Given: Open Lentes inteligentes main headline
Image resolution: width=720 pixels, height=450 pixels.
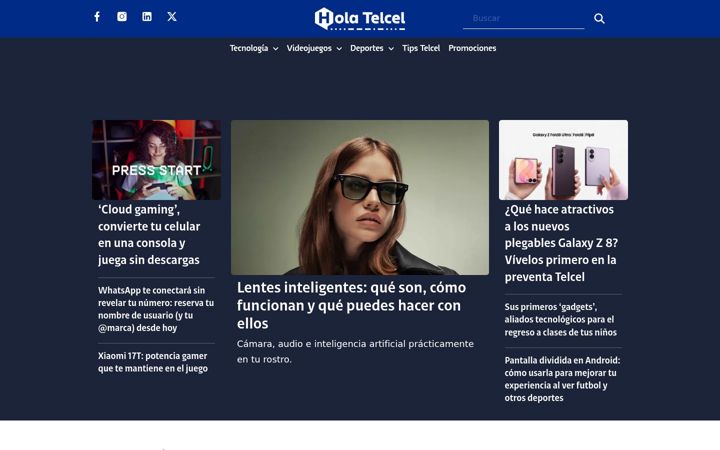Looking at the screenshot, I should point(352,305).
